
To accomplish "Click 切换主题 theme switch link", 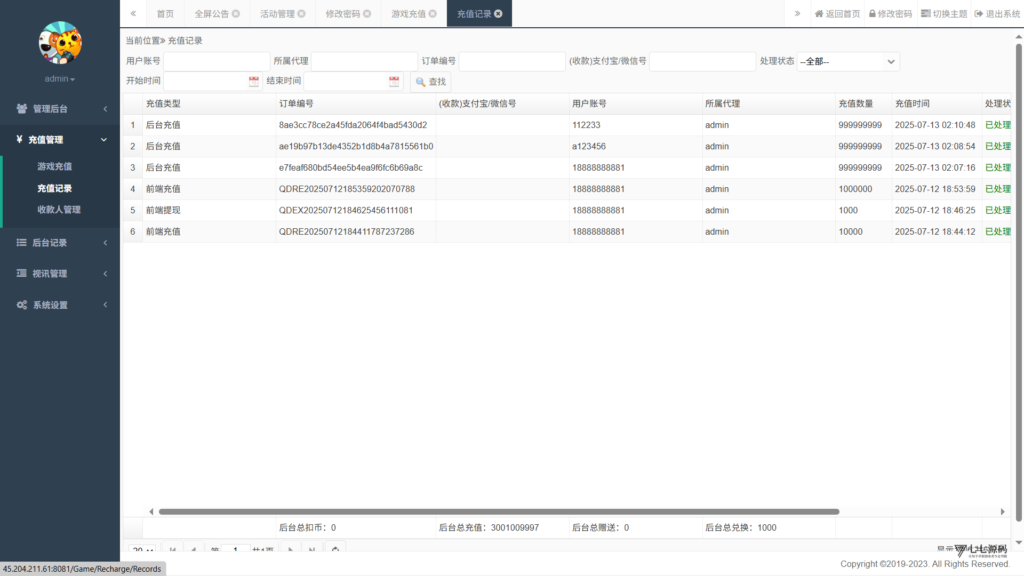I will pyautogui.click(x=944, y=14).
